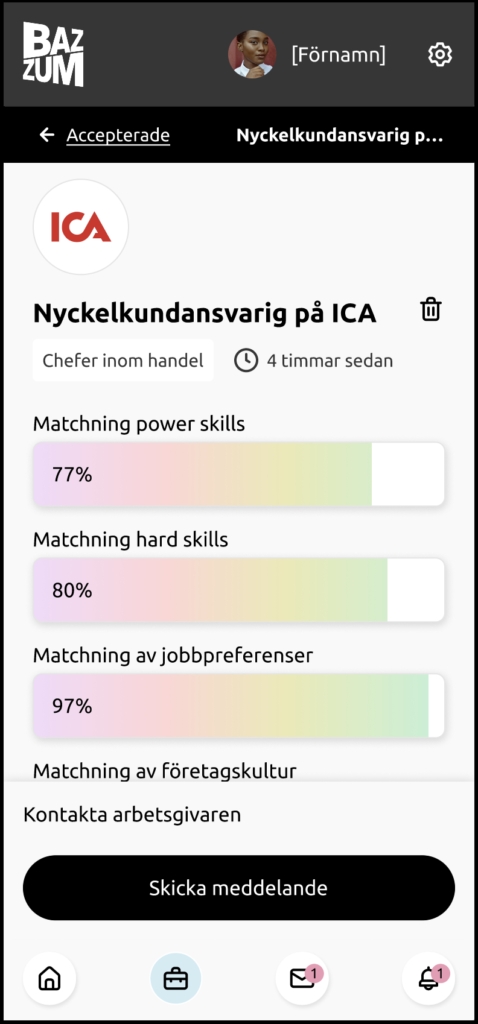This screenshot has width=478, height=1024.
Task: Click the [Förnamn] username label
Action: (338, 55)
